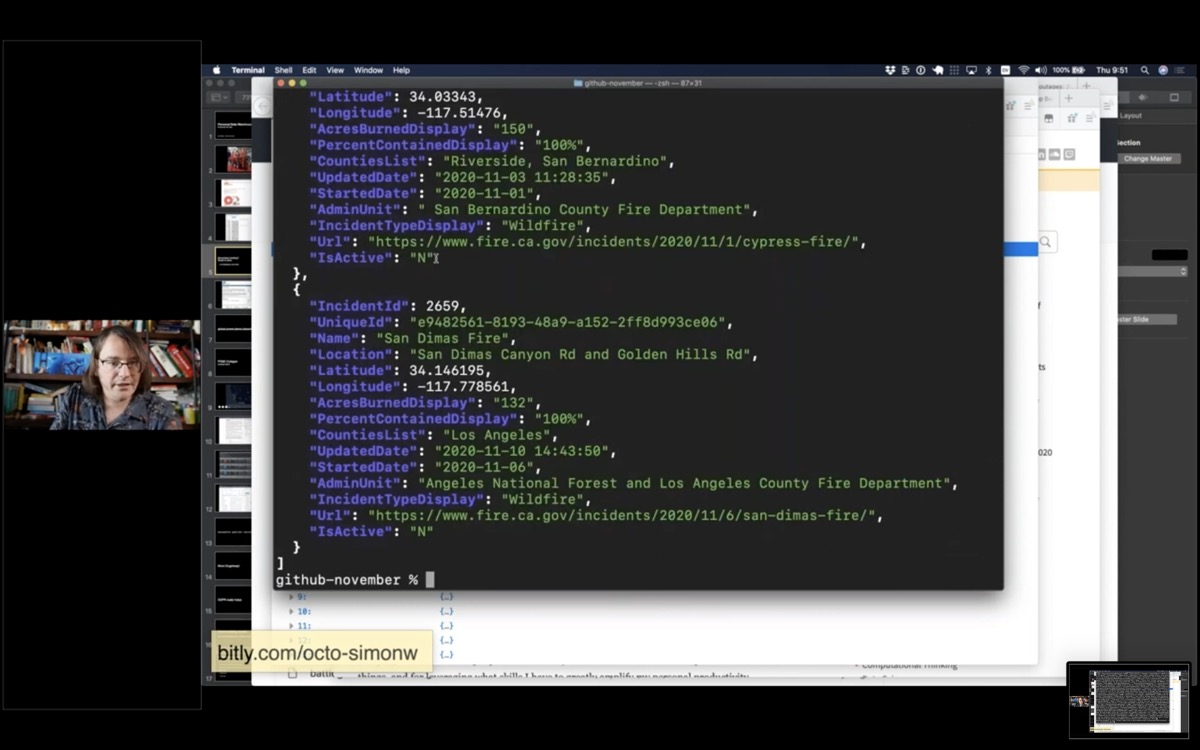The height and width of the screenshot is (750, 1200).
Task: Click the Longitude -117.778561 value
Action: pos(466,386)
